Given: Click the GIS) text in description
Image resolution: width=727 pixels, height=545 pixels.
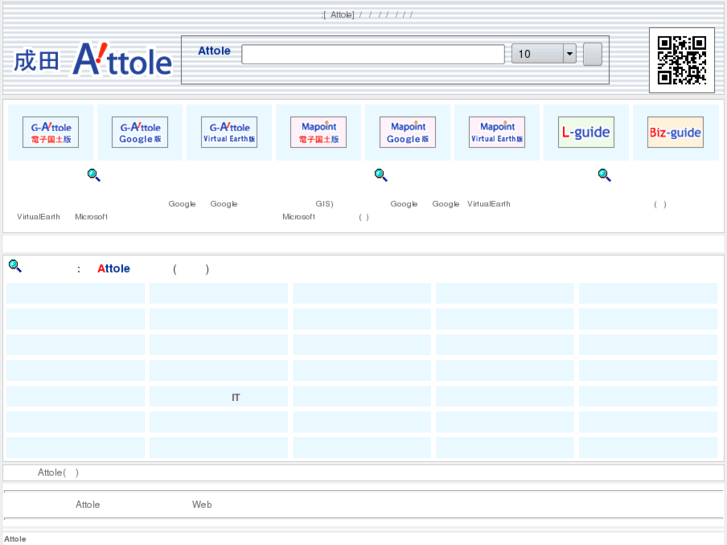Looking at the screenshot, I should [325, 204].
